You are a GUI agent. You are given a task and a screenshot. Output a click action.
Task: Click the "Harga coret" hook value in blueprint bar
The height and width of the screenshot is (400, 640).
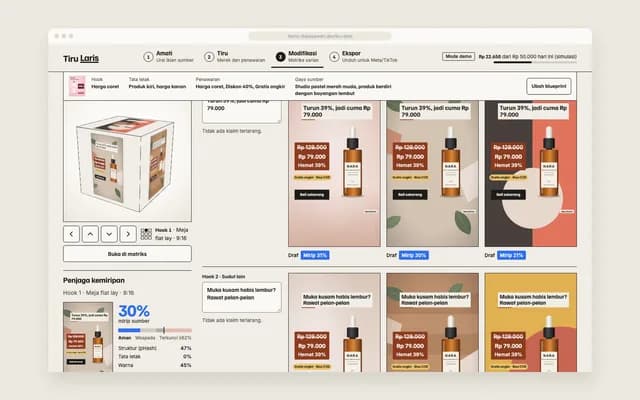point(105,87)
